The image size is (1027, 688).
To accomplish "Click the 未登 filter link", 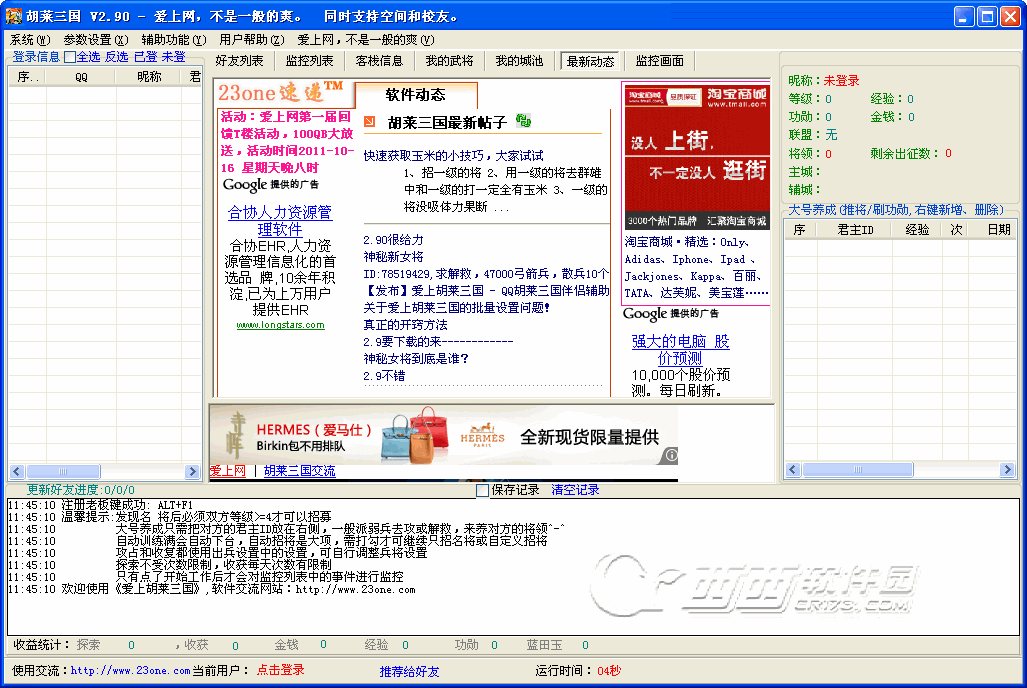I will 174,57.
